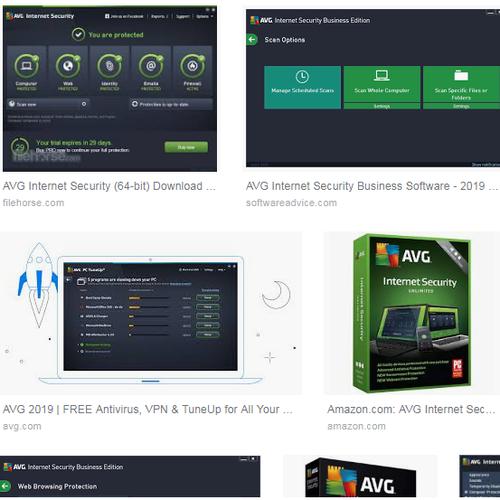
Task: Click the folder icon on Scan Specific Files
Action: (x=461, y=75)
